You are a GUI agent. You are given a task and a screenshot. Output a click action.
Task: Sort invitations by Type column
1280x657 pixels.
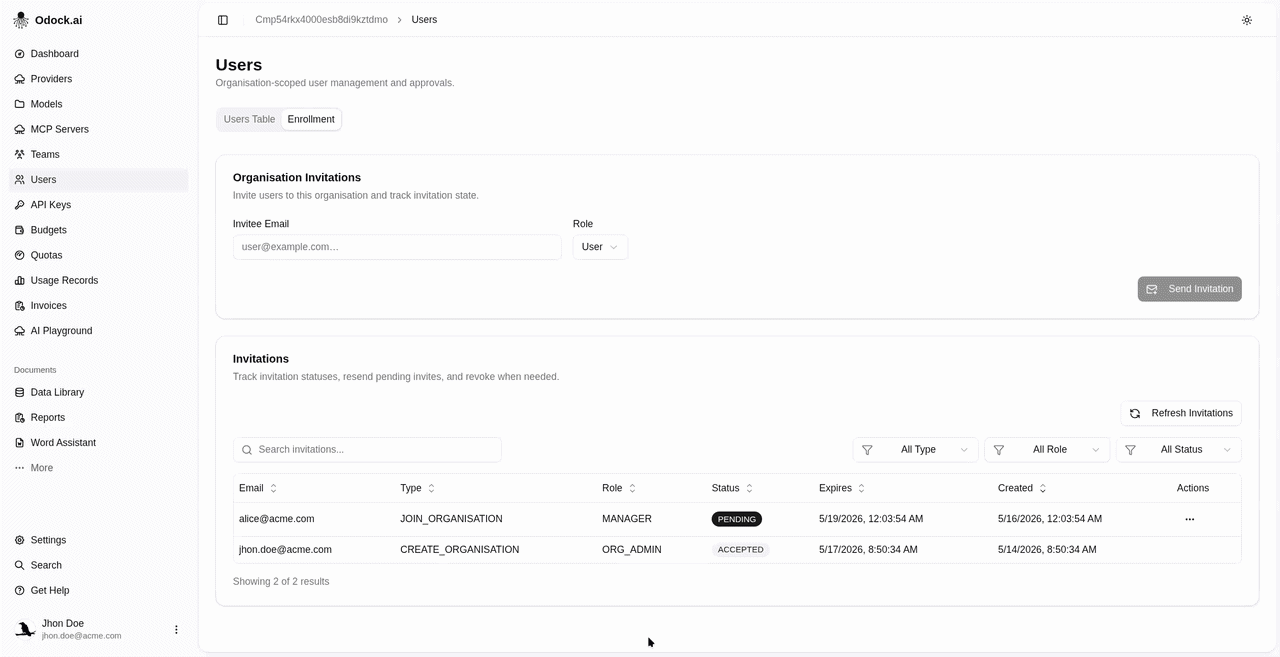(418, 488)
